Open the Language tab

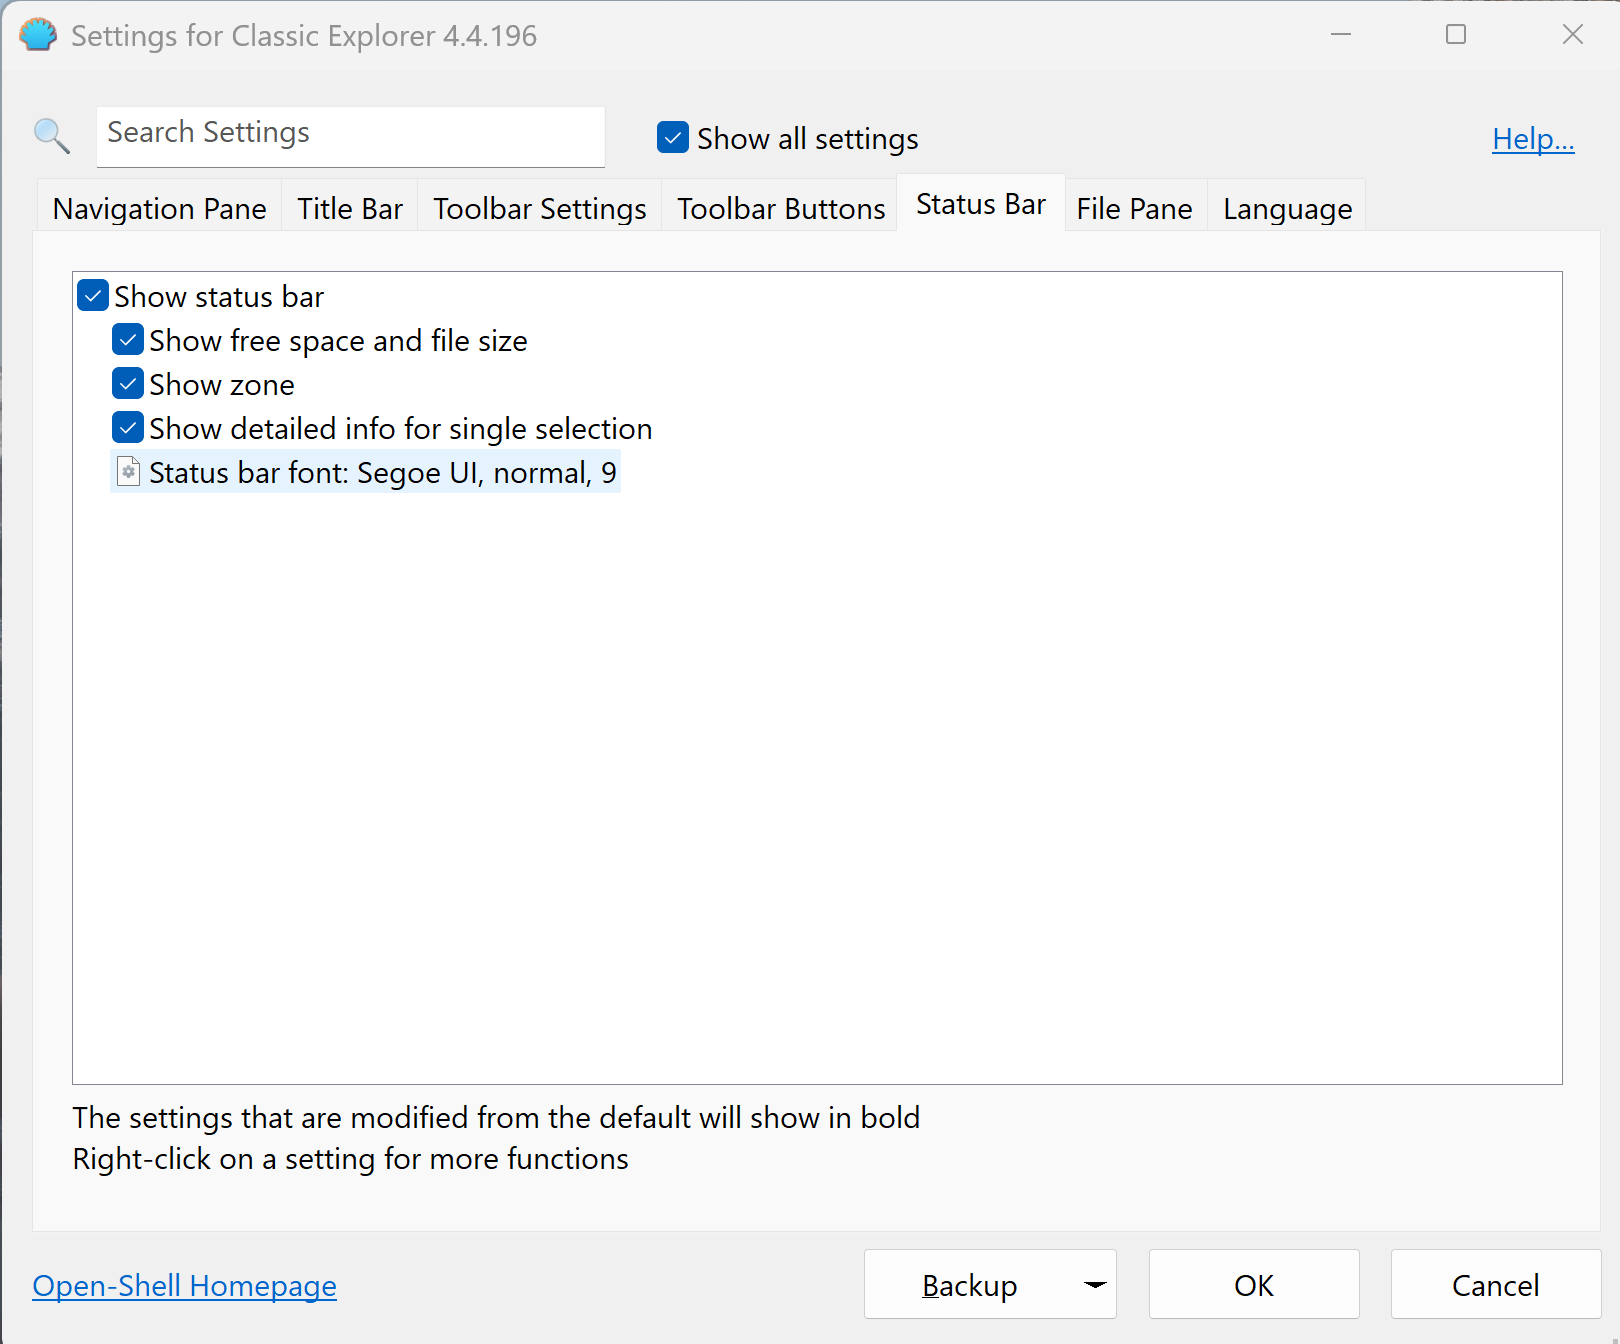click(1288, 208)
